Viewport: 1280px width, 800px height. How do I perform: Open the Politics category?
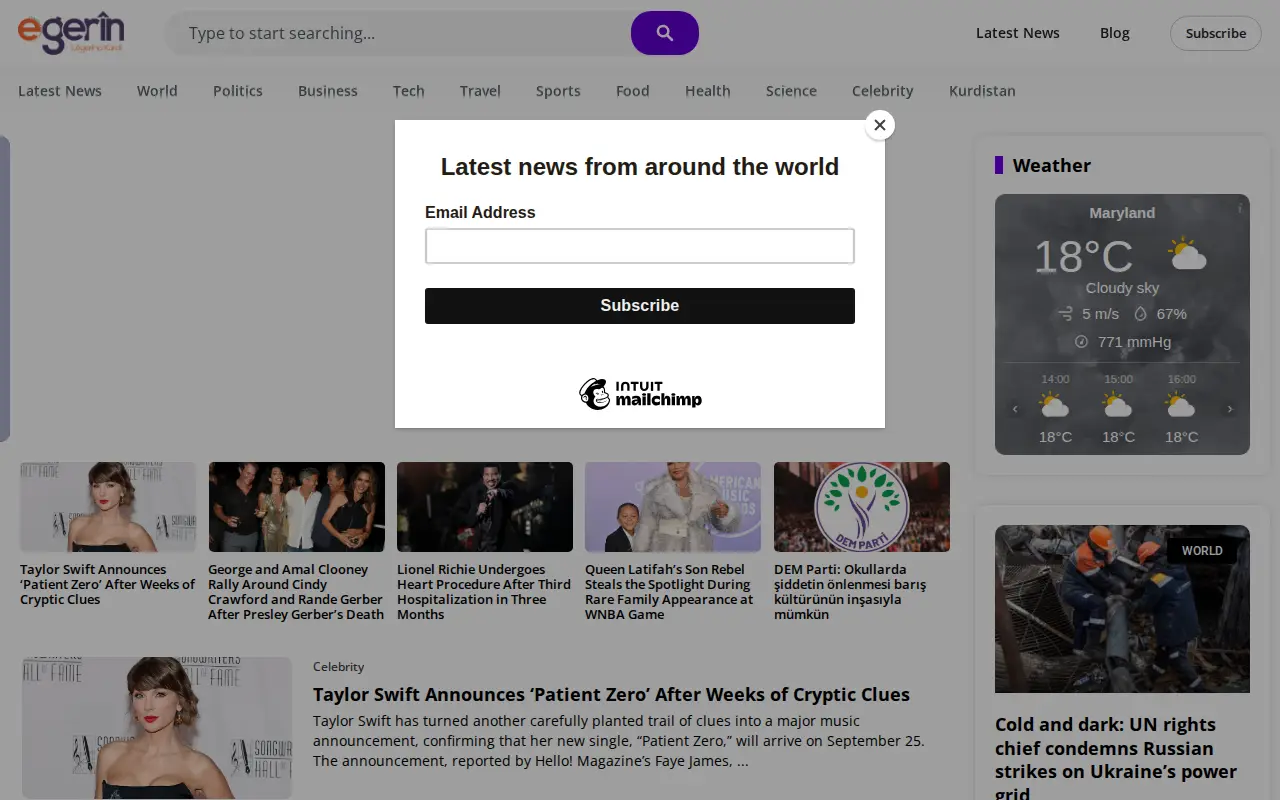pyautogui.click(x=238, y=91)
